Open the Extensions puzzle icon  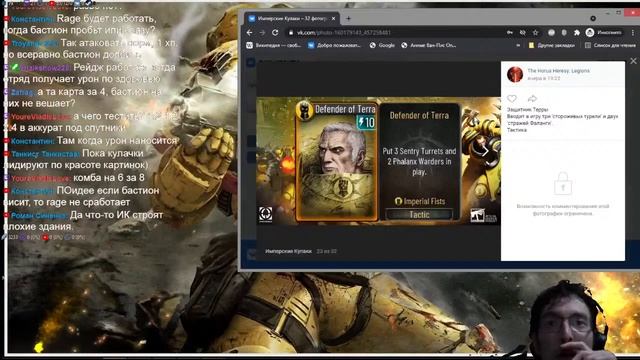coord(577,33)
